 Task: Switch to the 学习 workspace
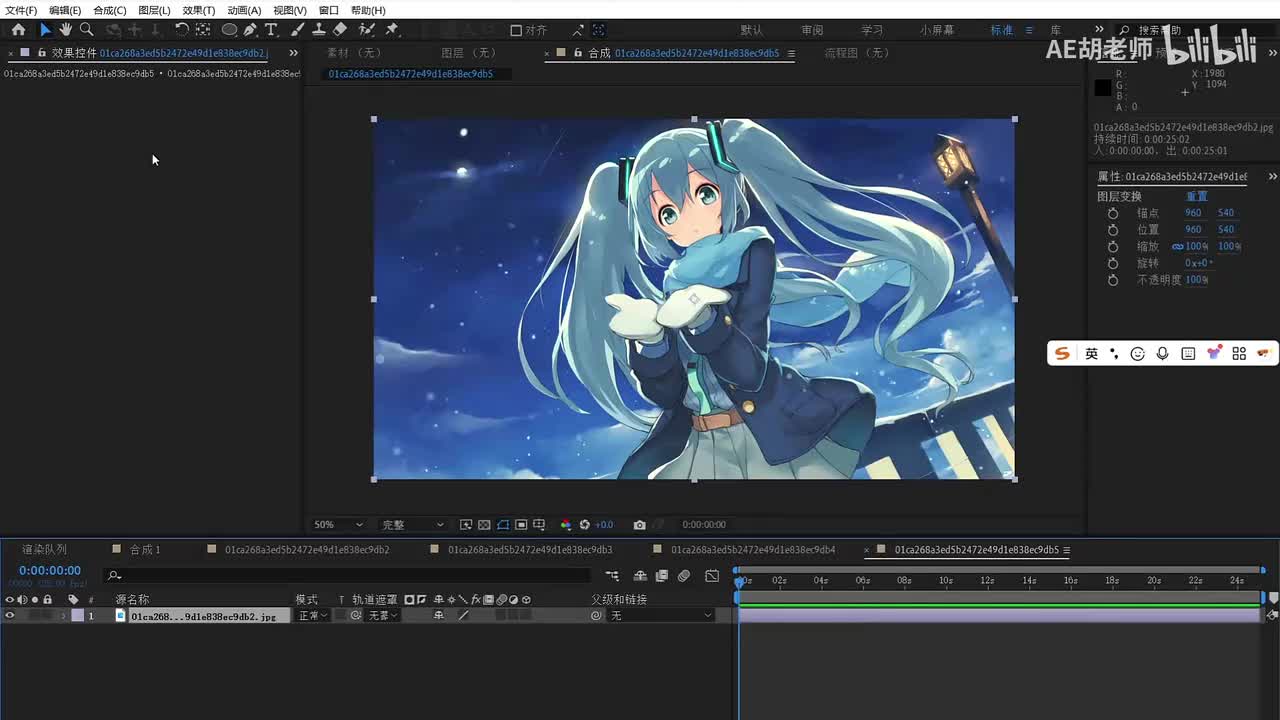[x=872, y=30]
